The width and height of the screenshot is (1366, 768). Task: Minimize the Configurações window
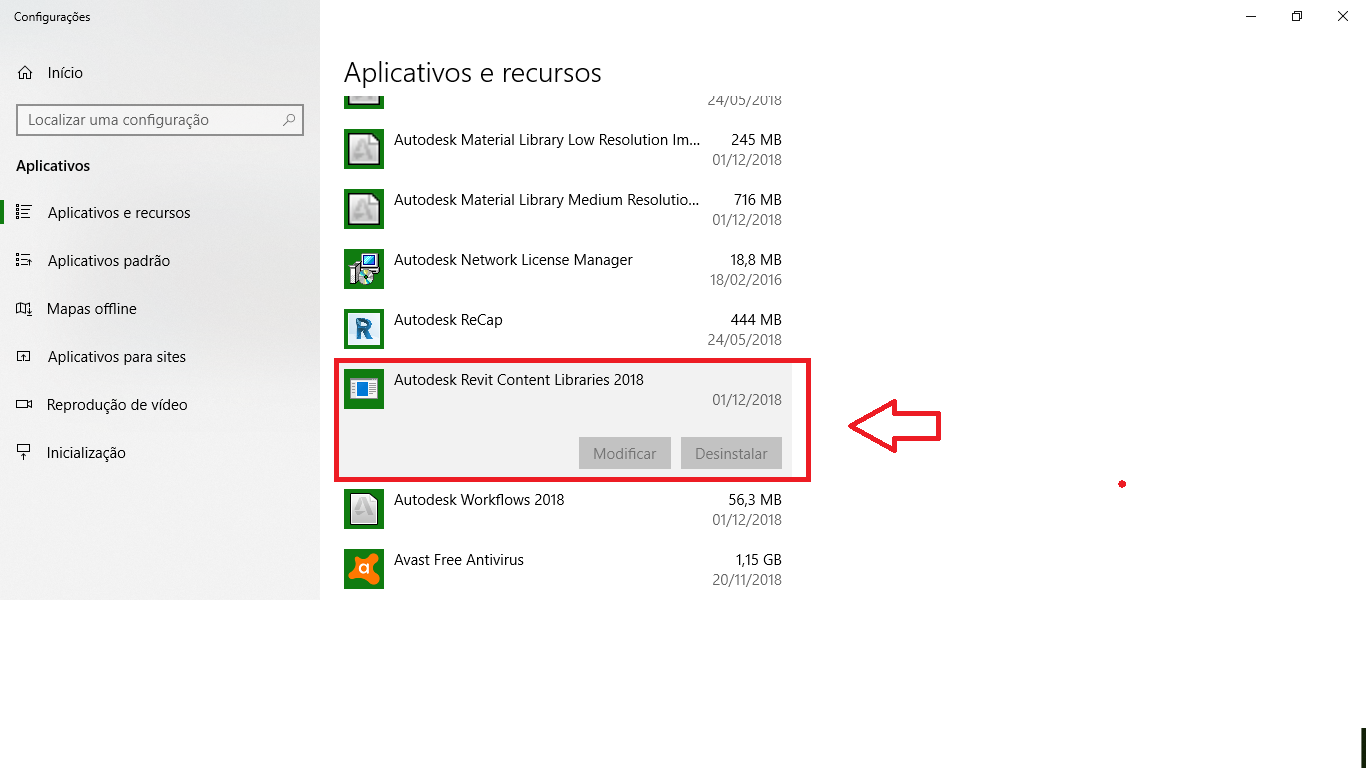tap(1251, 16)
